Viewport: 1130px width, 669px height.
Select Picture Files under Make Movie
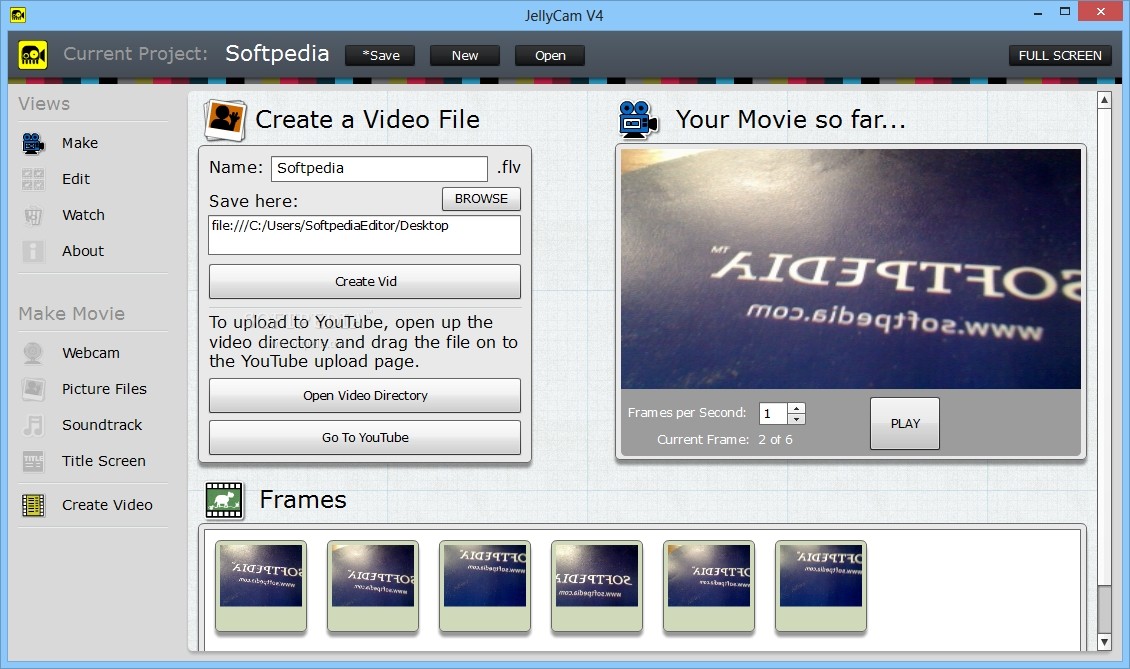(x=104, y=389)
